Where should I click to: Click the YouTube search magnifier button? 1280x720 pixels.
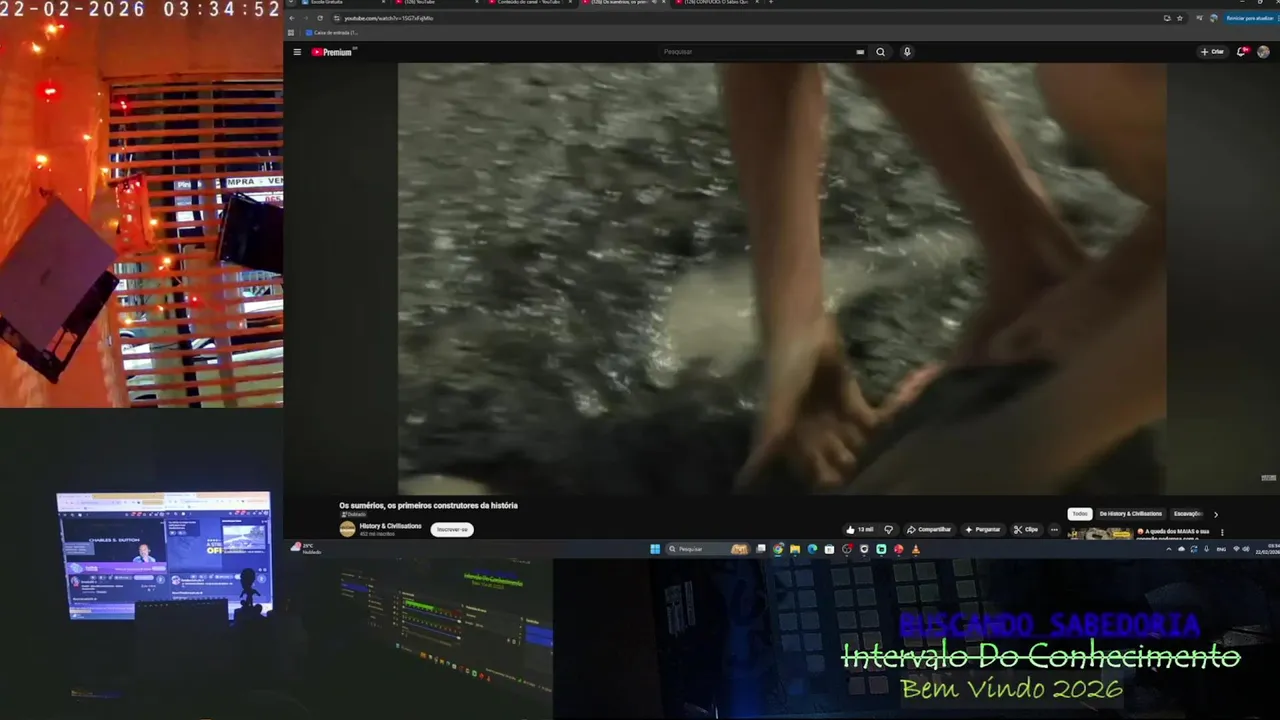880,52
